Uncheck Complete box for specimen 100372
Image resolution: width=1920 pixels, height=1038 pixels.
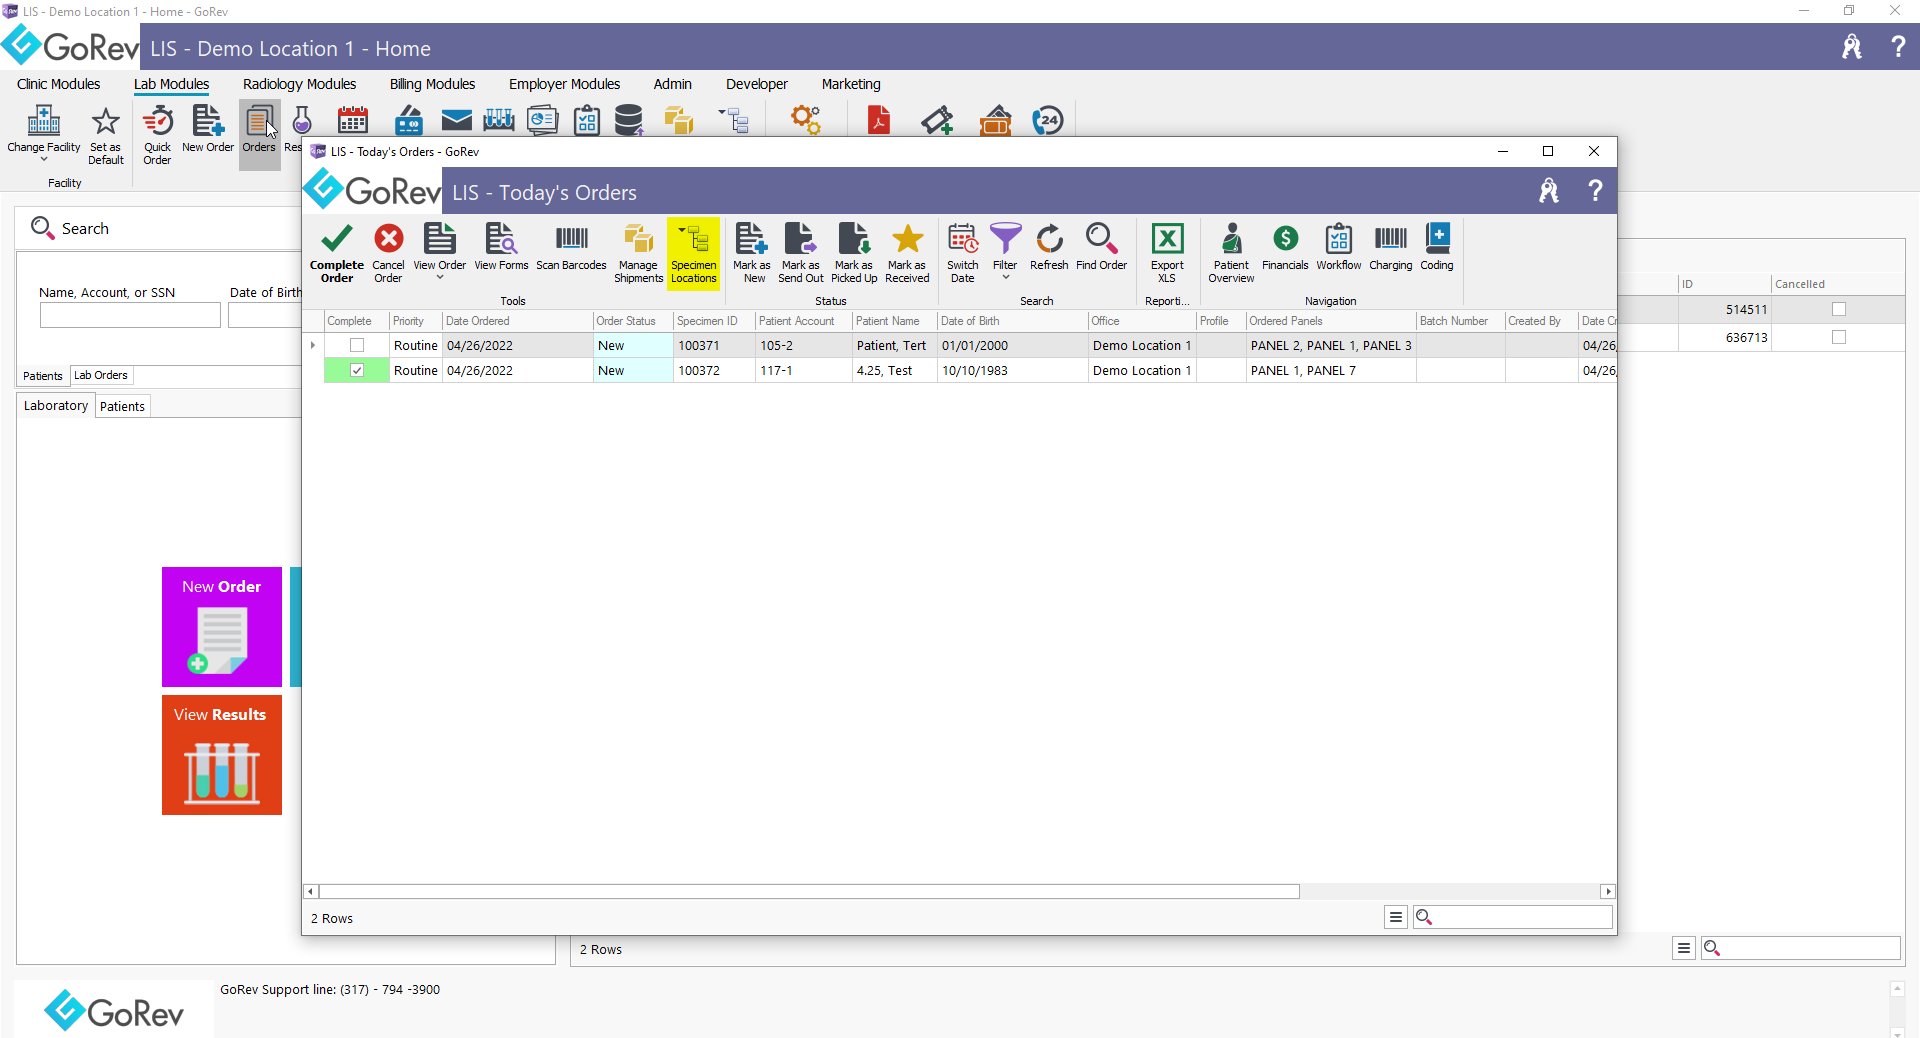pos(357,370)
